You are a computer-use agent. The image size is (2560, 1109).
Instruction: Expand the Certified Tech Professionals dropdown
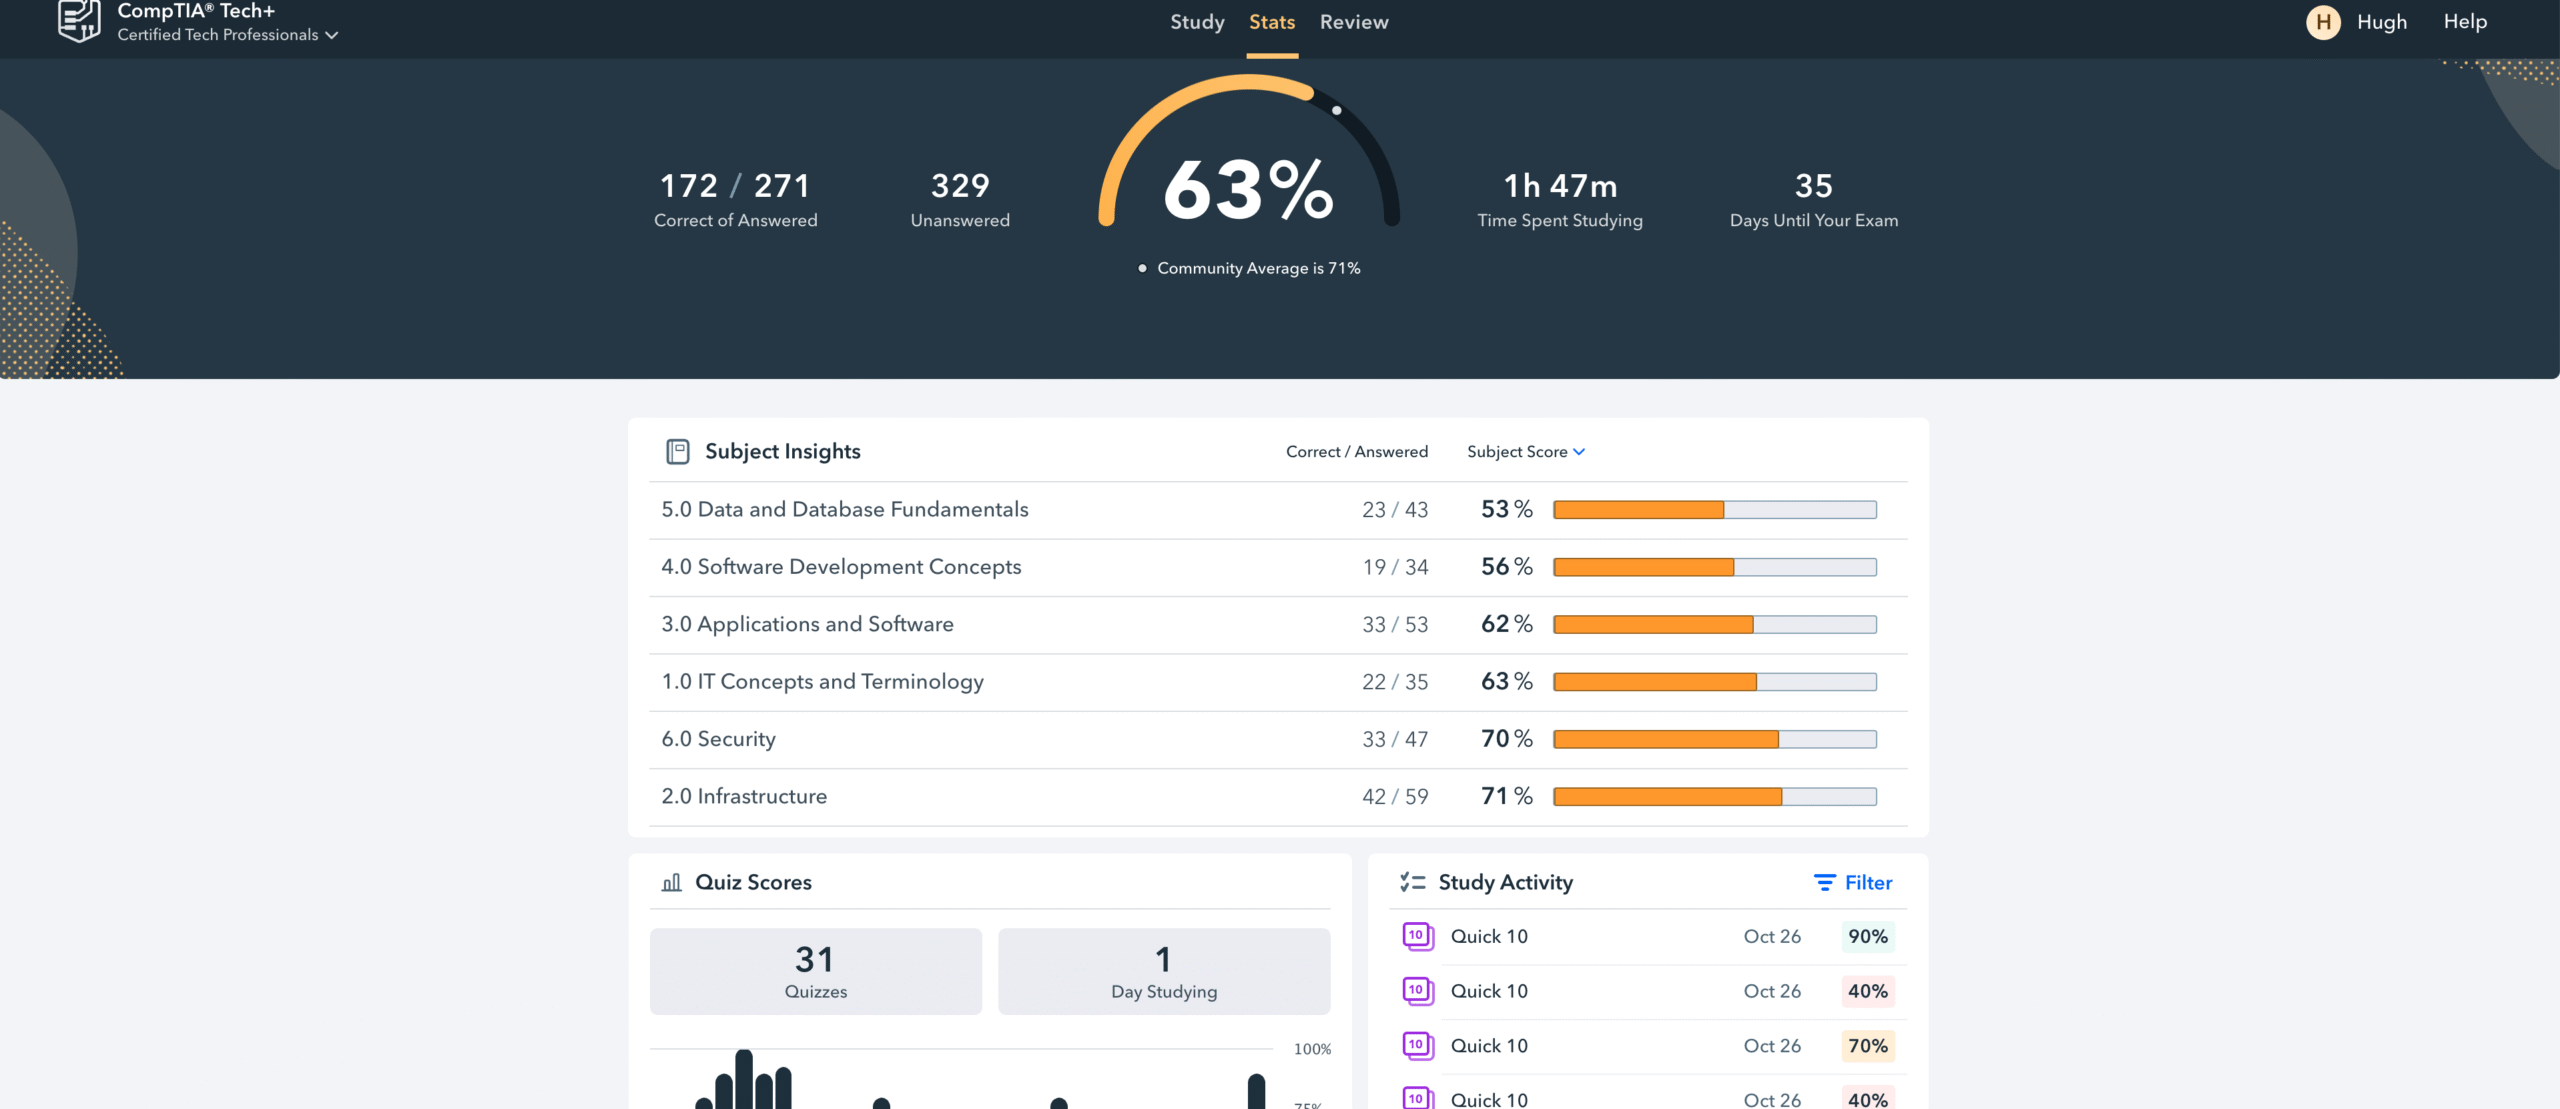tap(228, 35)
